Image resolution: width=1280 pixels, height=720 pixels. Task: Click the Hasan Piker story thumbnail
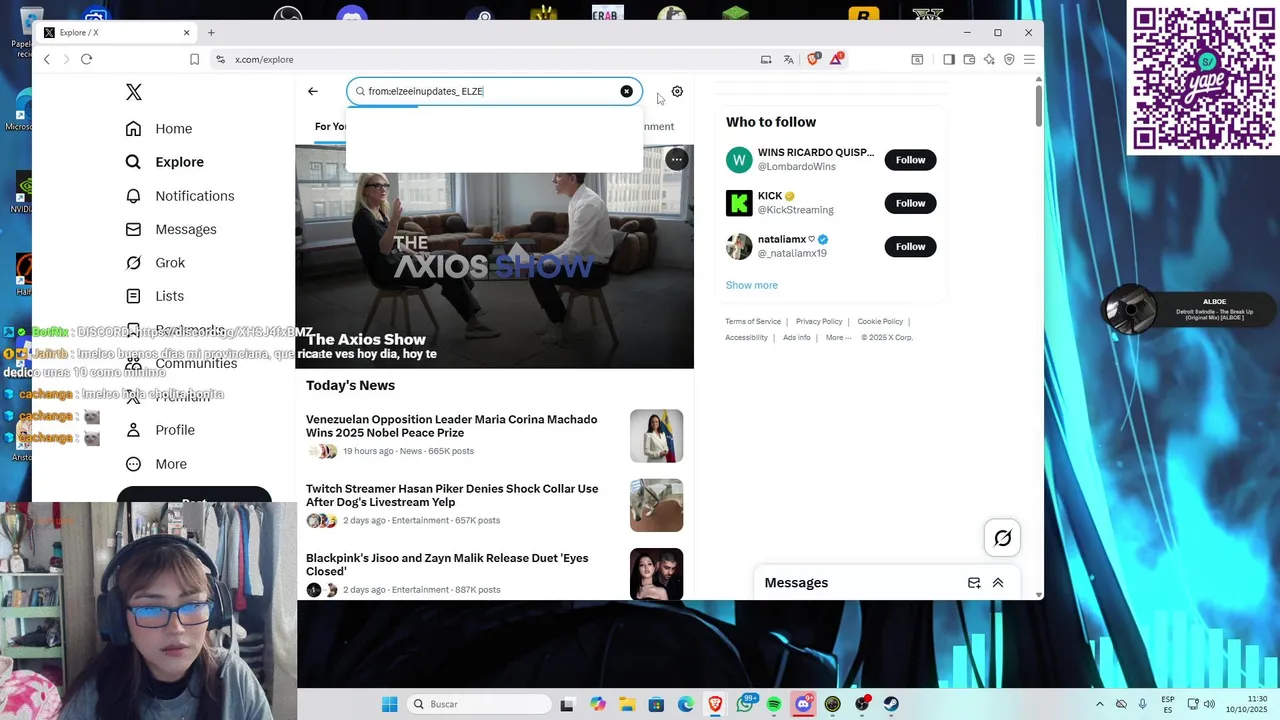656,505
